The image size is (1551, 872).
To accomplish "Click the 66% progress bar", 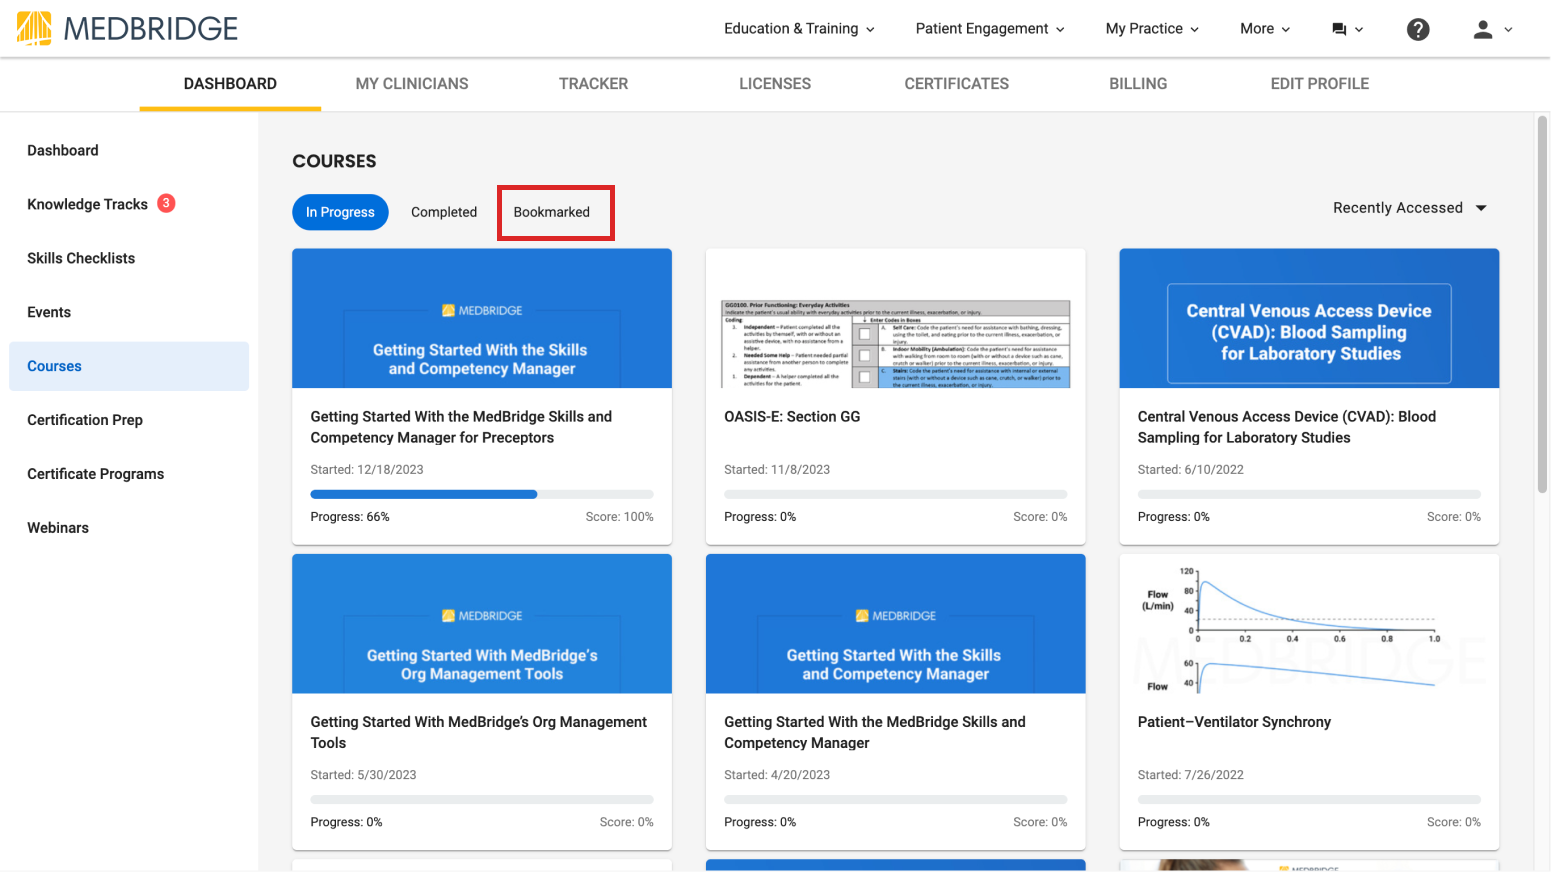I will (x=482, y=494).
